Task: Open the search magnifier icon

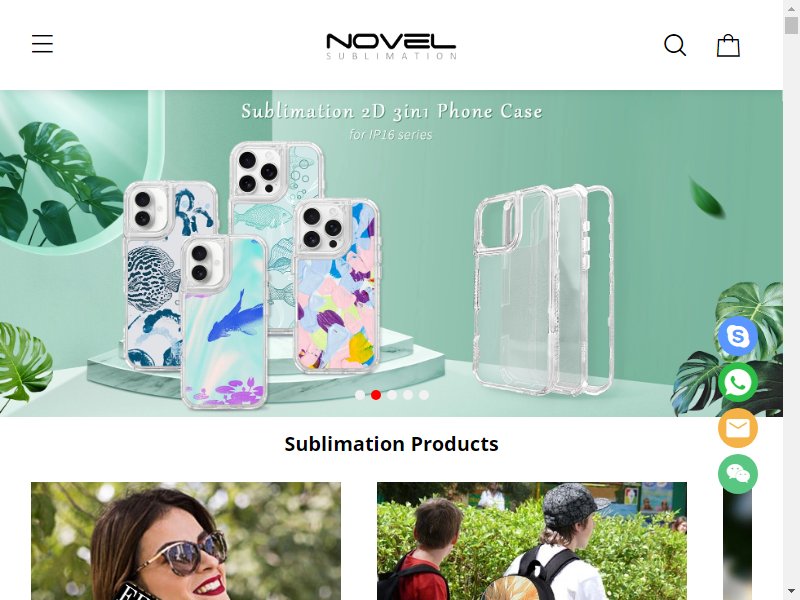Action: (x=674, y=45)
